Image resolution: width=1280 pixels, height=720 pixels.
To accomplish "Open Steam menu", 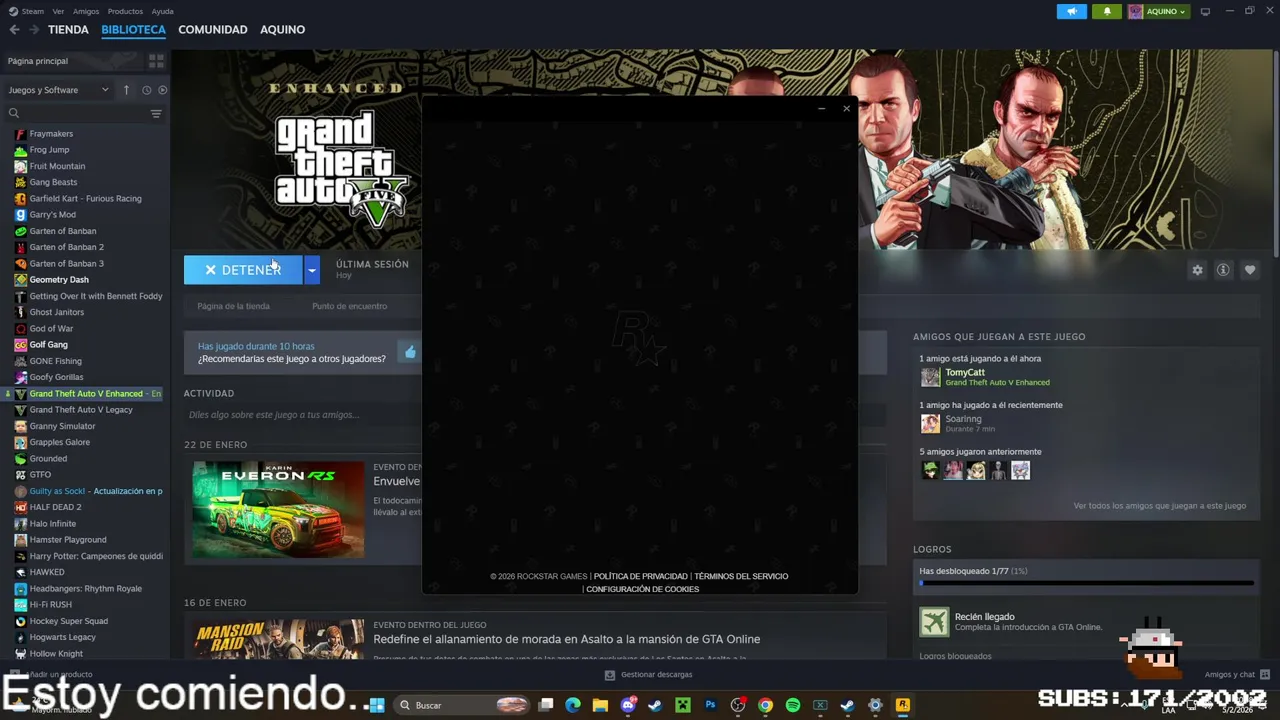I will click(x=26, y=11).
